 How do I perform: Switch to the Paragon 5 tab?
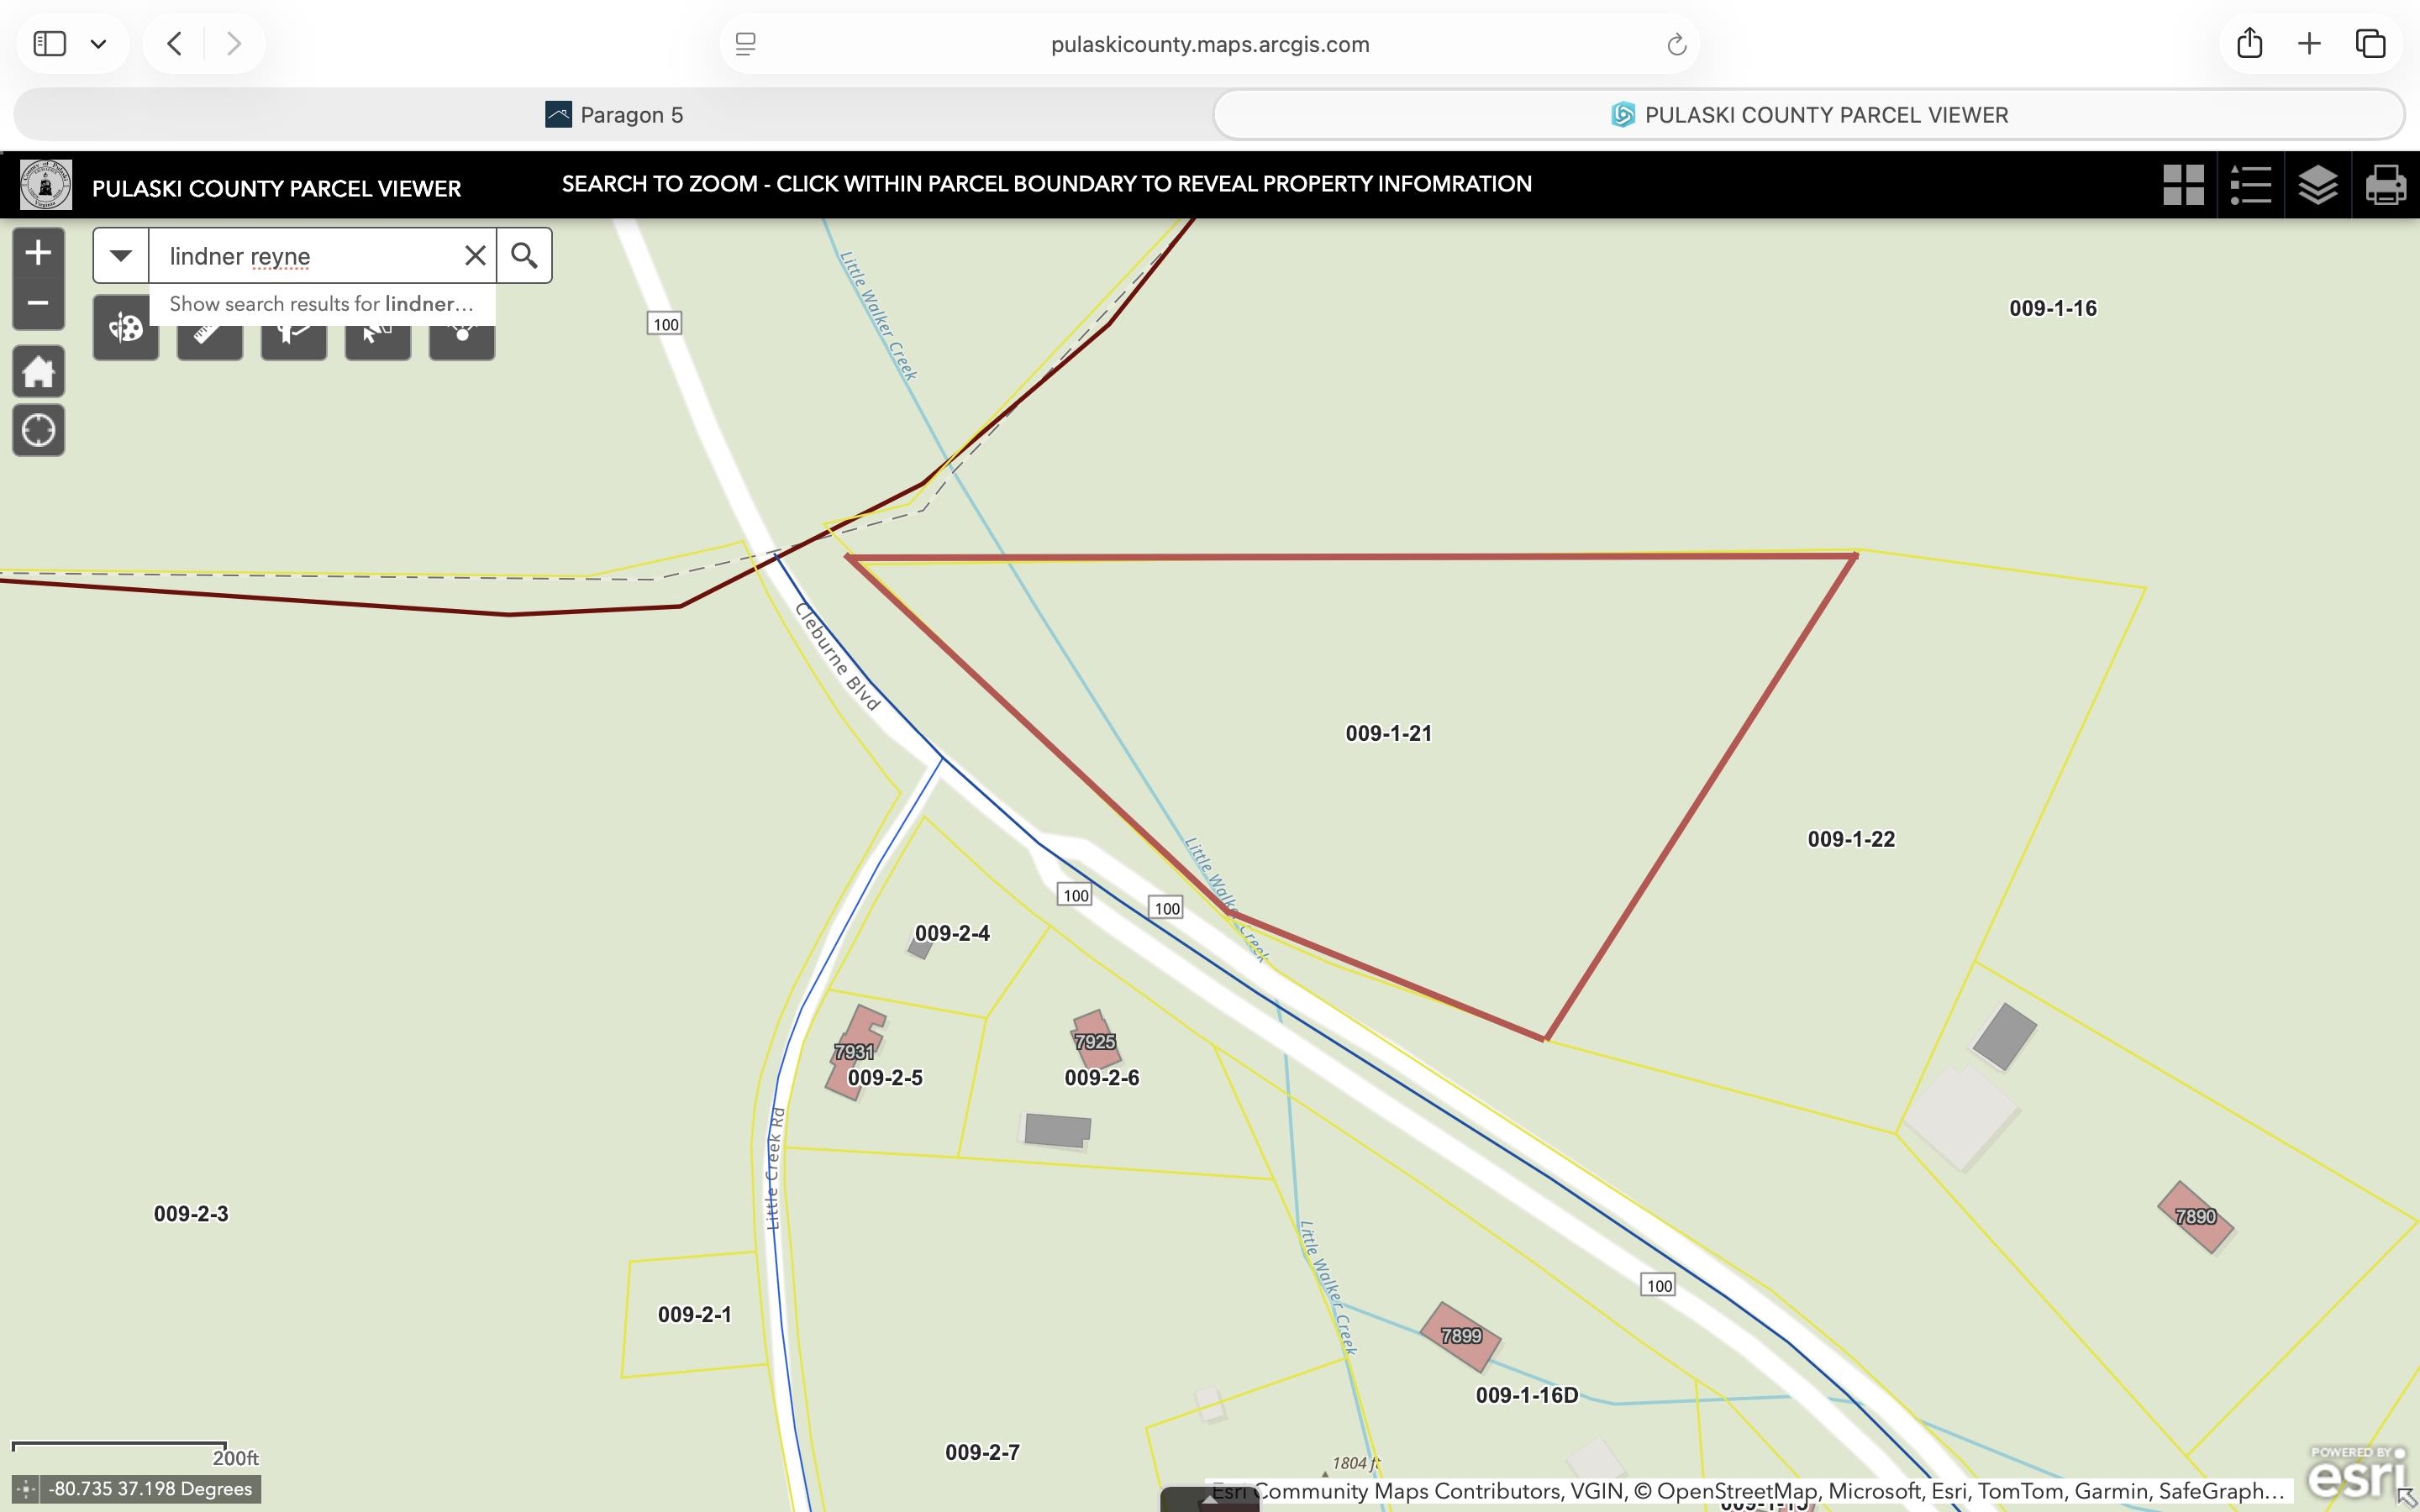point(614,115)
